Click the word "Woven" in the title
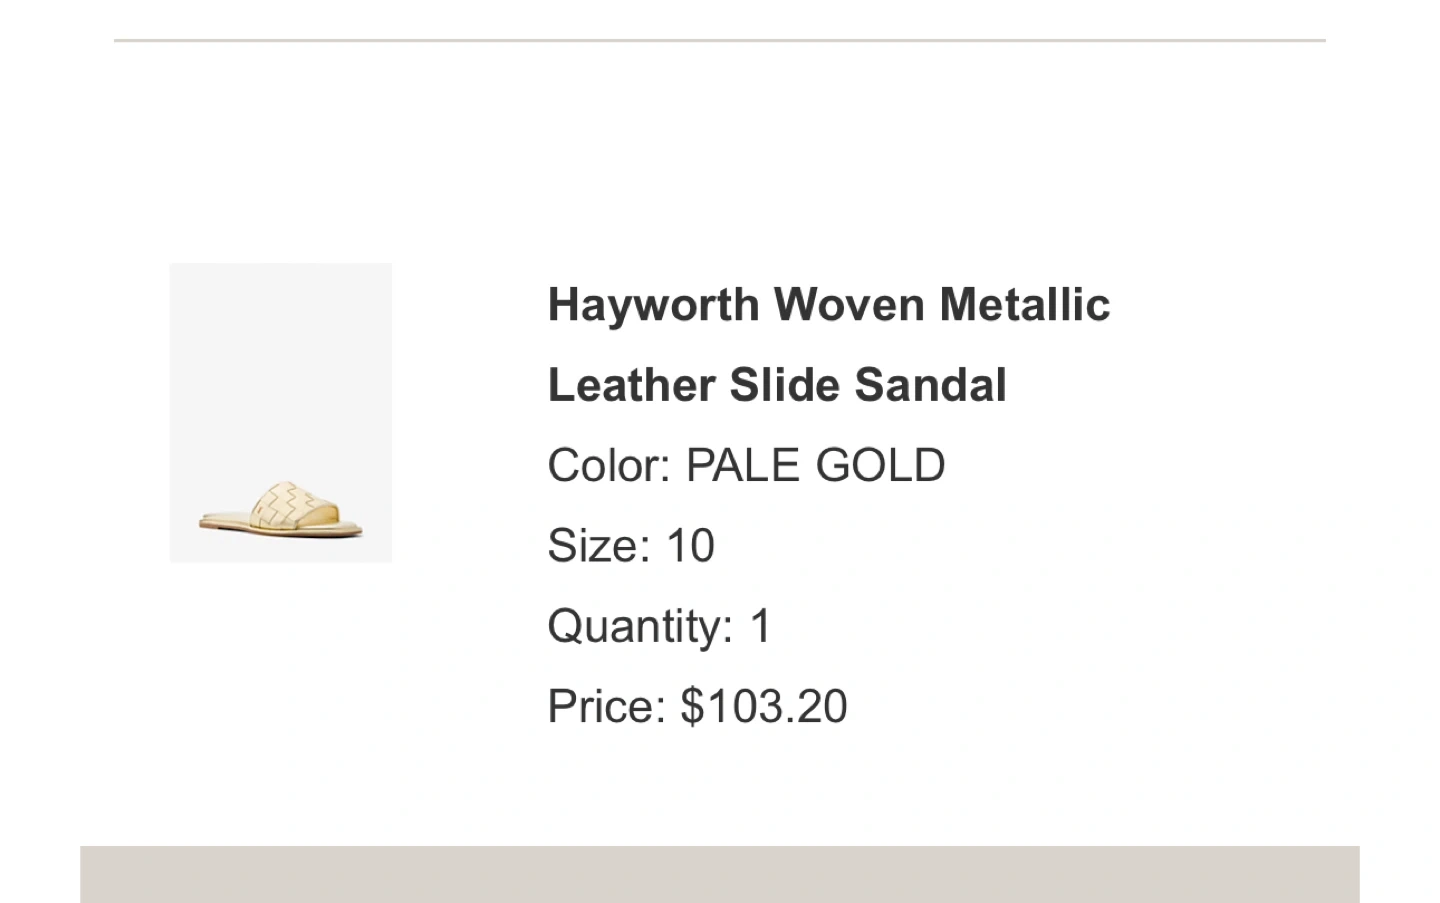 point(849,305)
